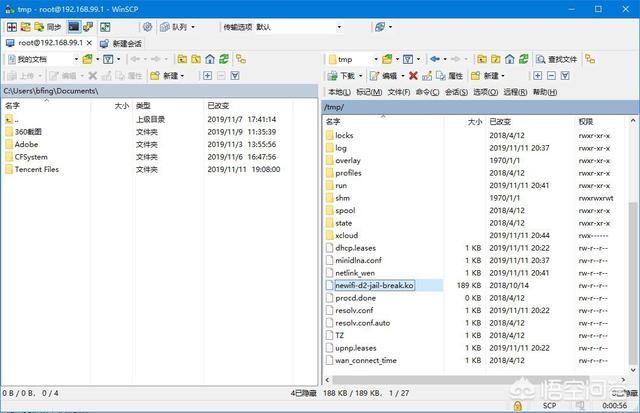640x413 pixels.
Task: Click the synchronize browsing folders icon in the top toolbar
Action: tap(26, 27)
